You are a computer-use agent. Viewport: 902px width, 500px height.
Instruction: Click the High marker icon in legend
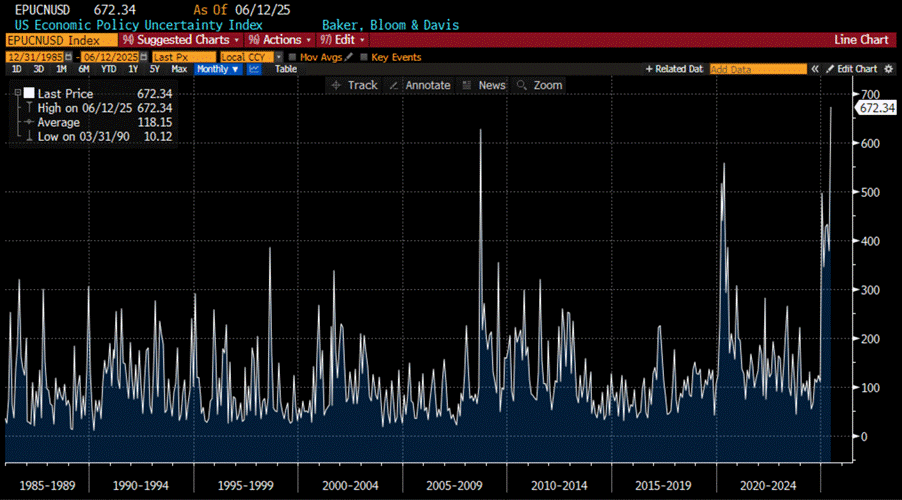coord(29,108)
